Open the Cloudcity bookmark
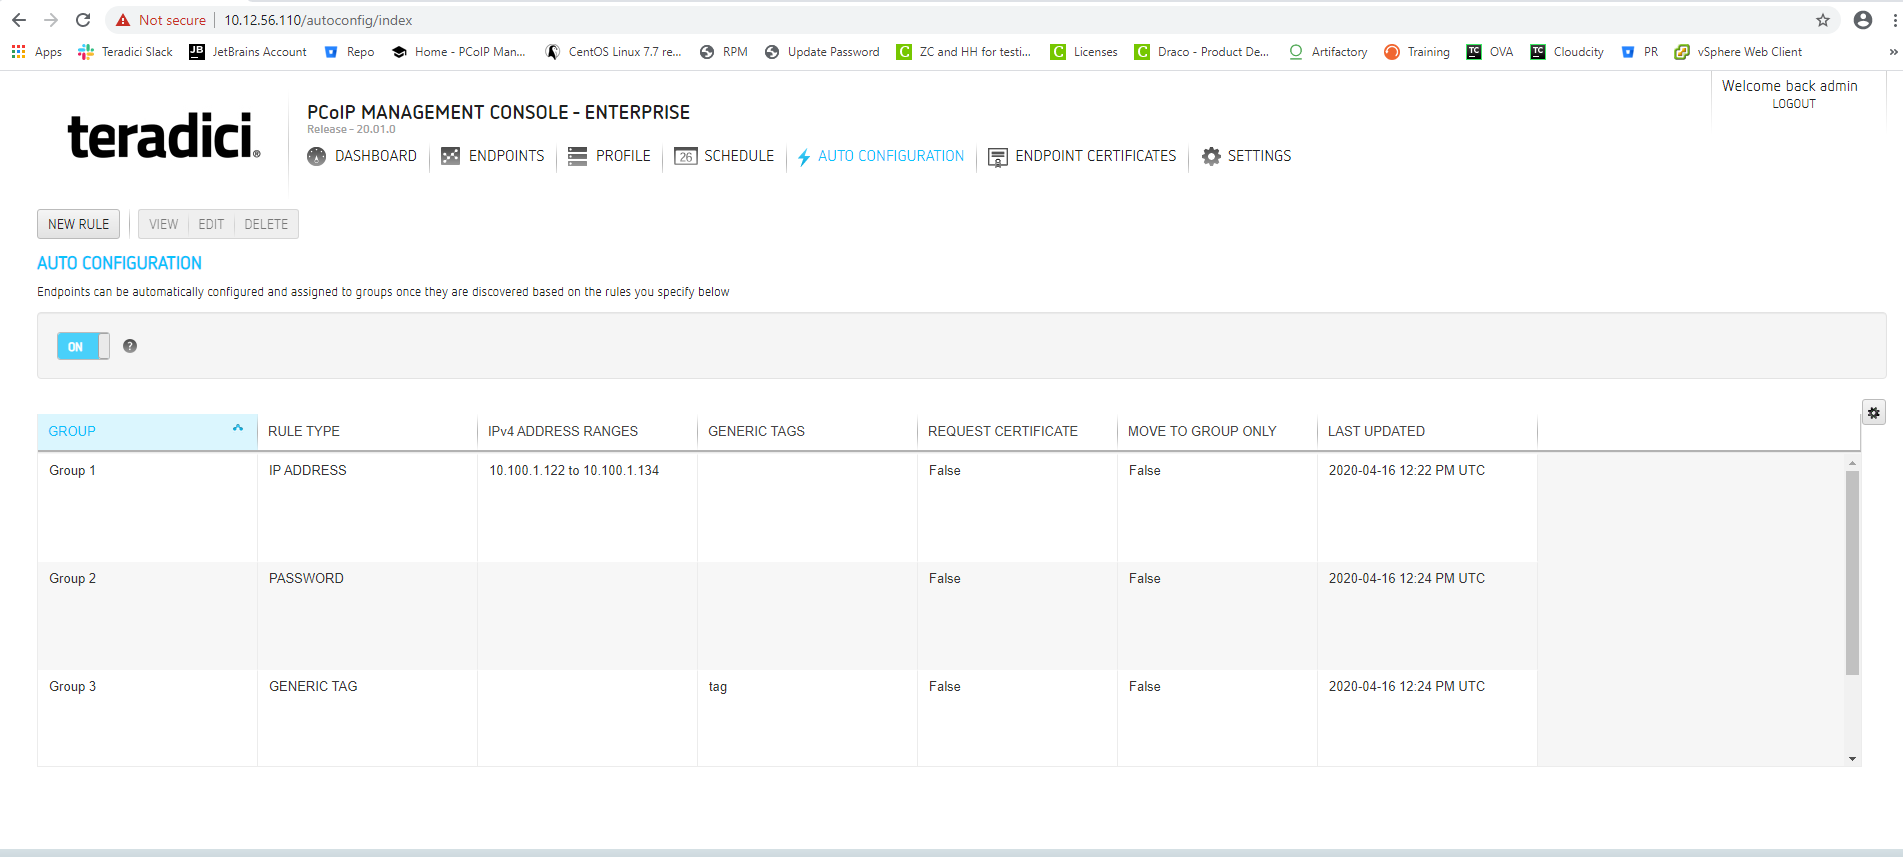The height and width of the screenshot is (857, 1903). tap(1567, 52)
